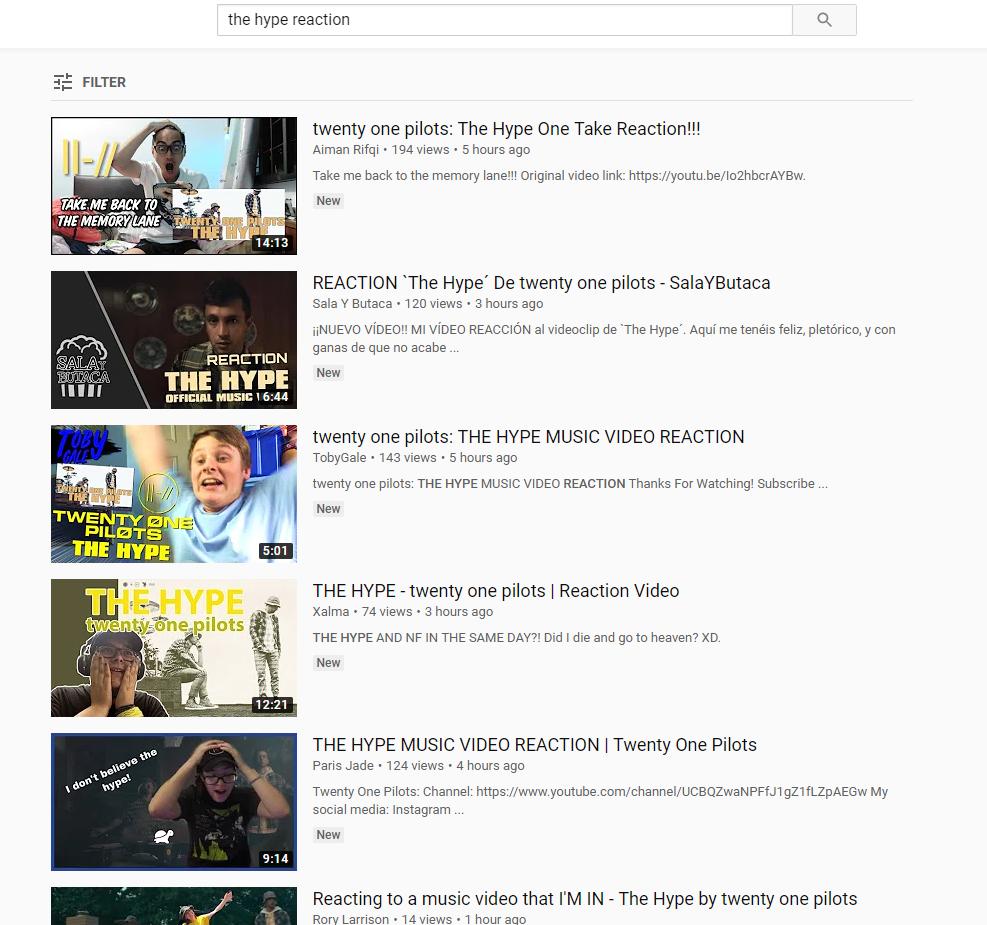Click the '¡¡NUEVO VÍDEO!!' description text
This screenshot has width=987, height=925.
[x=604, y=339]
